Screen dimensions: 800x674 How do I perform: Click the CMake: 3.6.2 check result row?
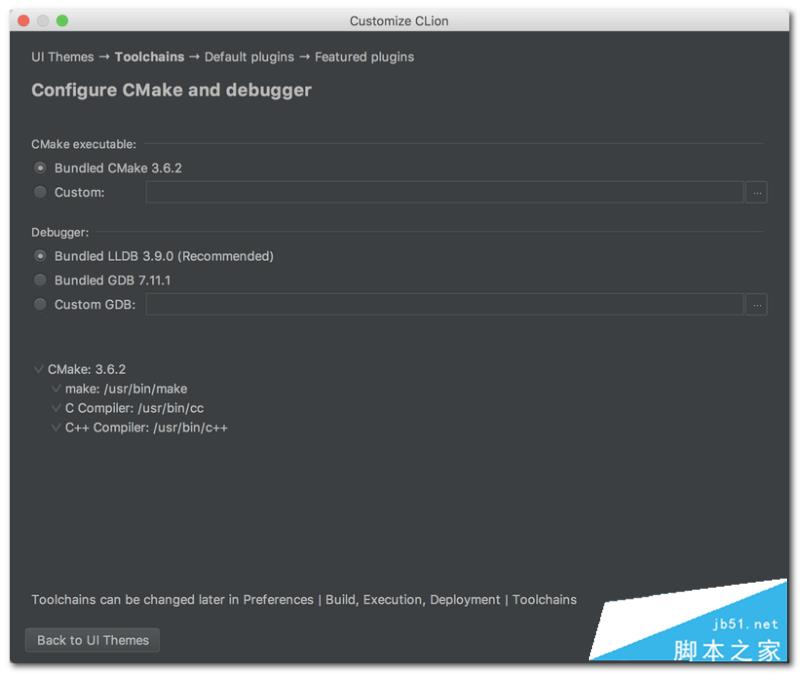(x=80, y=369)
